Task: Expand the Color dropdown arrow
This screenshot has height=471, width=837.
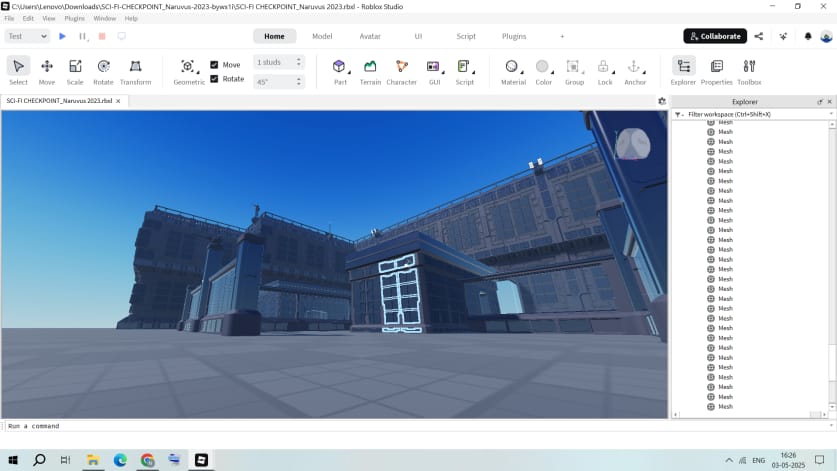Action: coord(552,72)
